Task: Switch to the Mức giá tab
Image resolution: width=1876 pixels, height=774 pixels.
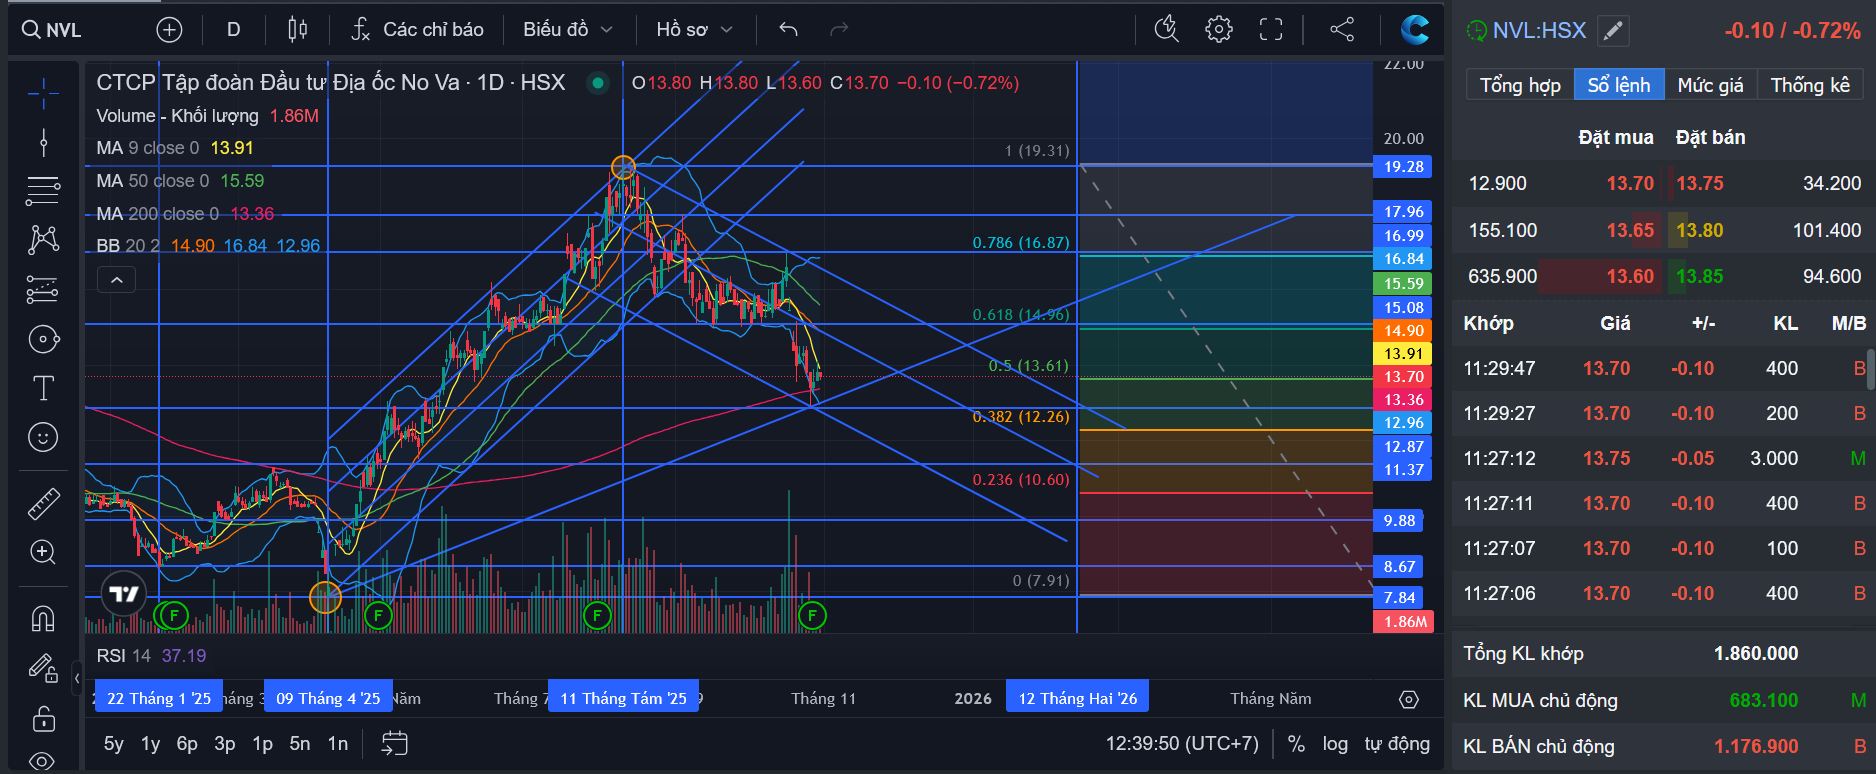Action: [x=1710, y=85]
